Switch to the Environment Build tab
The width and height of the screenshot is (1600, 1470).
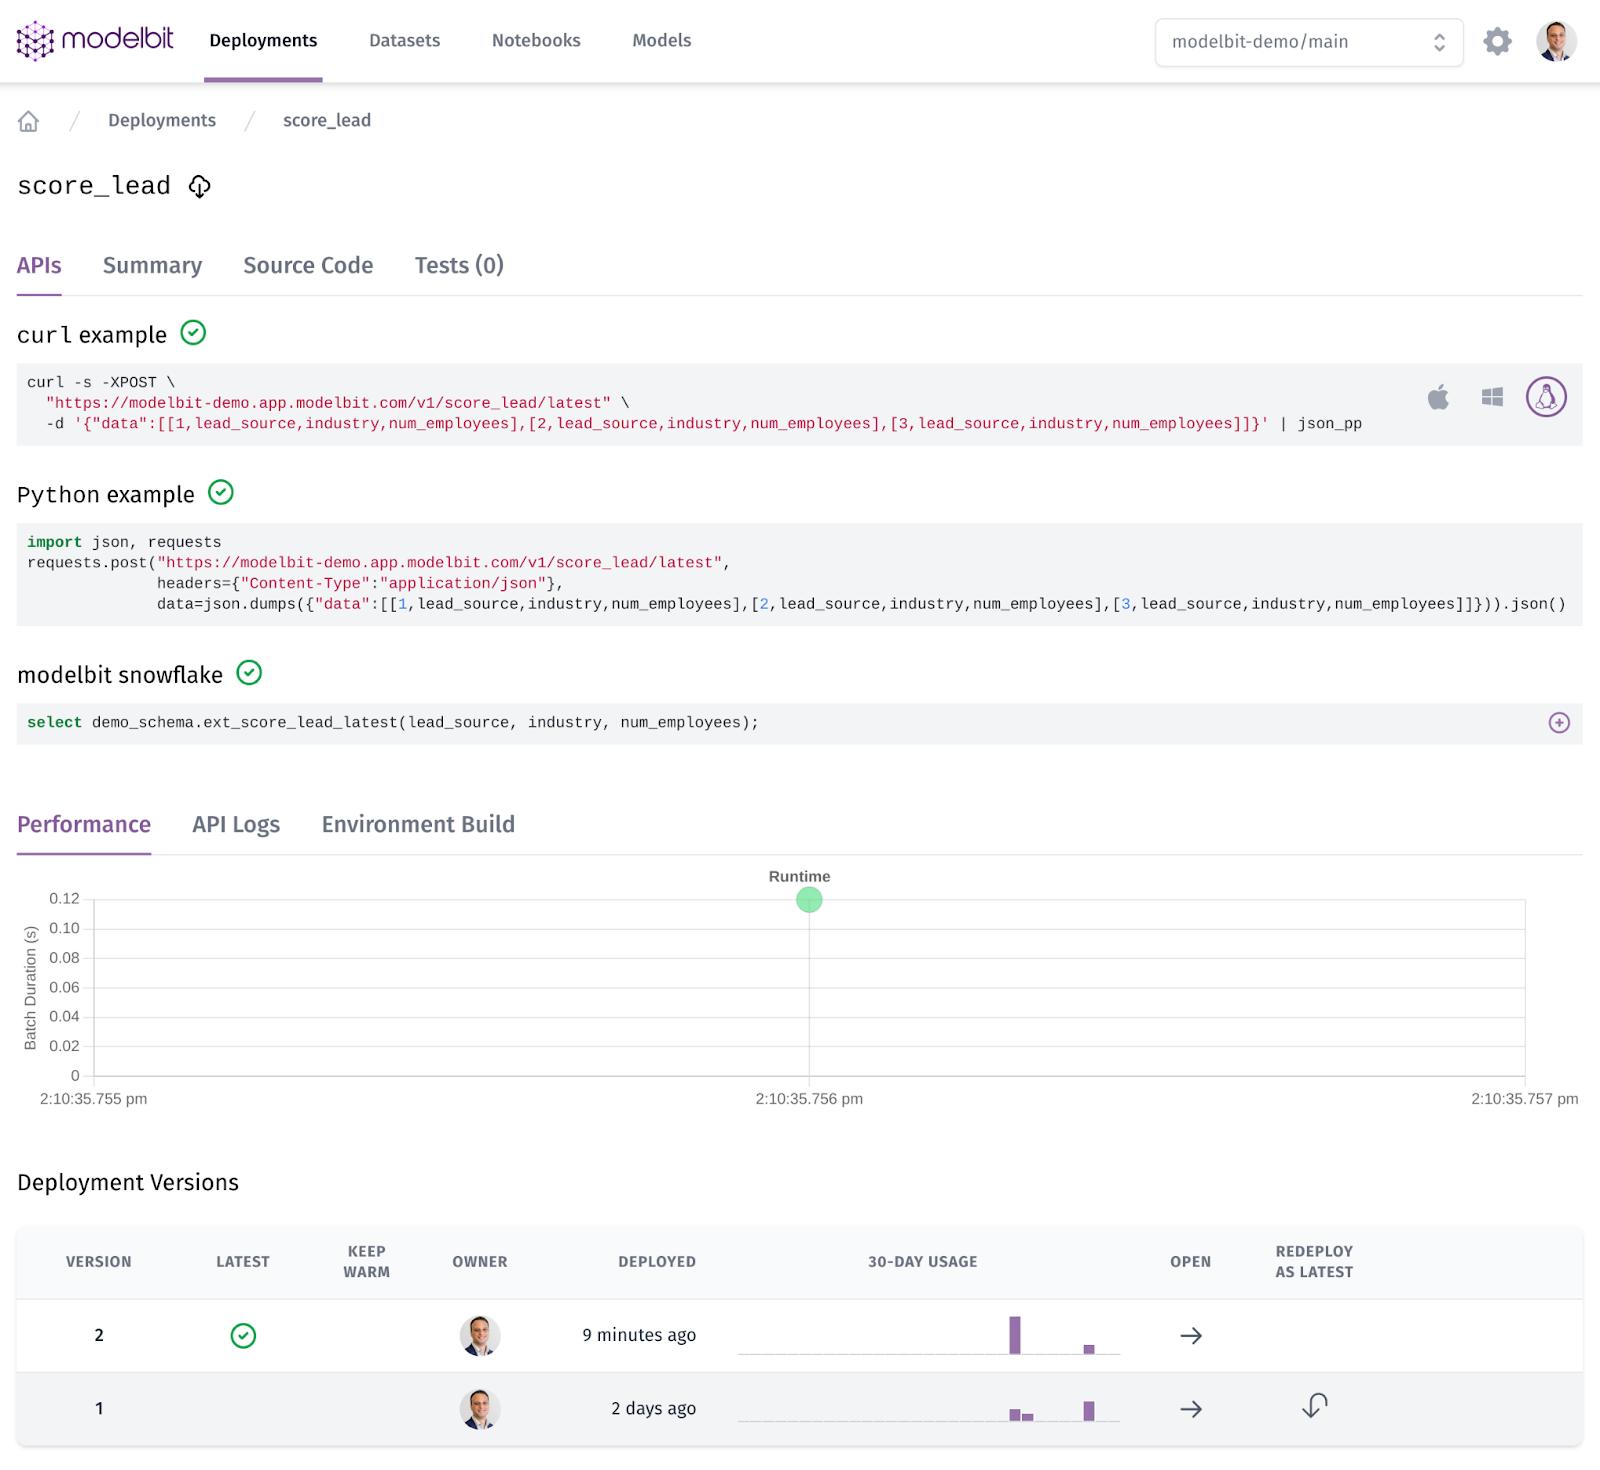(x=418, y=825)
